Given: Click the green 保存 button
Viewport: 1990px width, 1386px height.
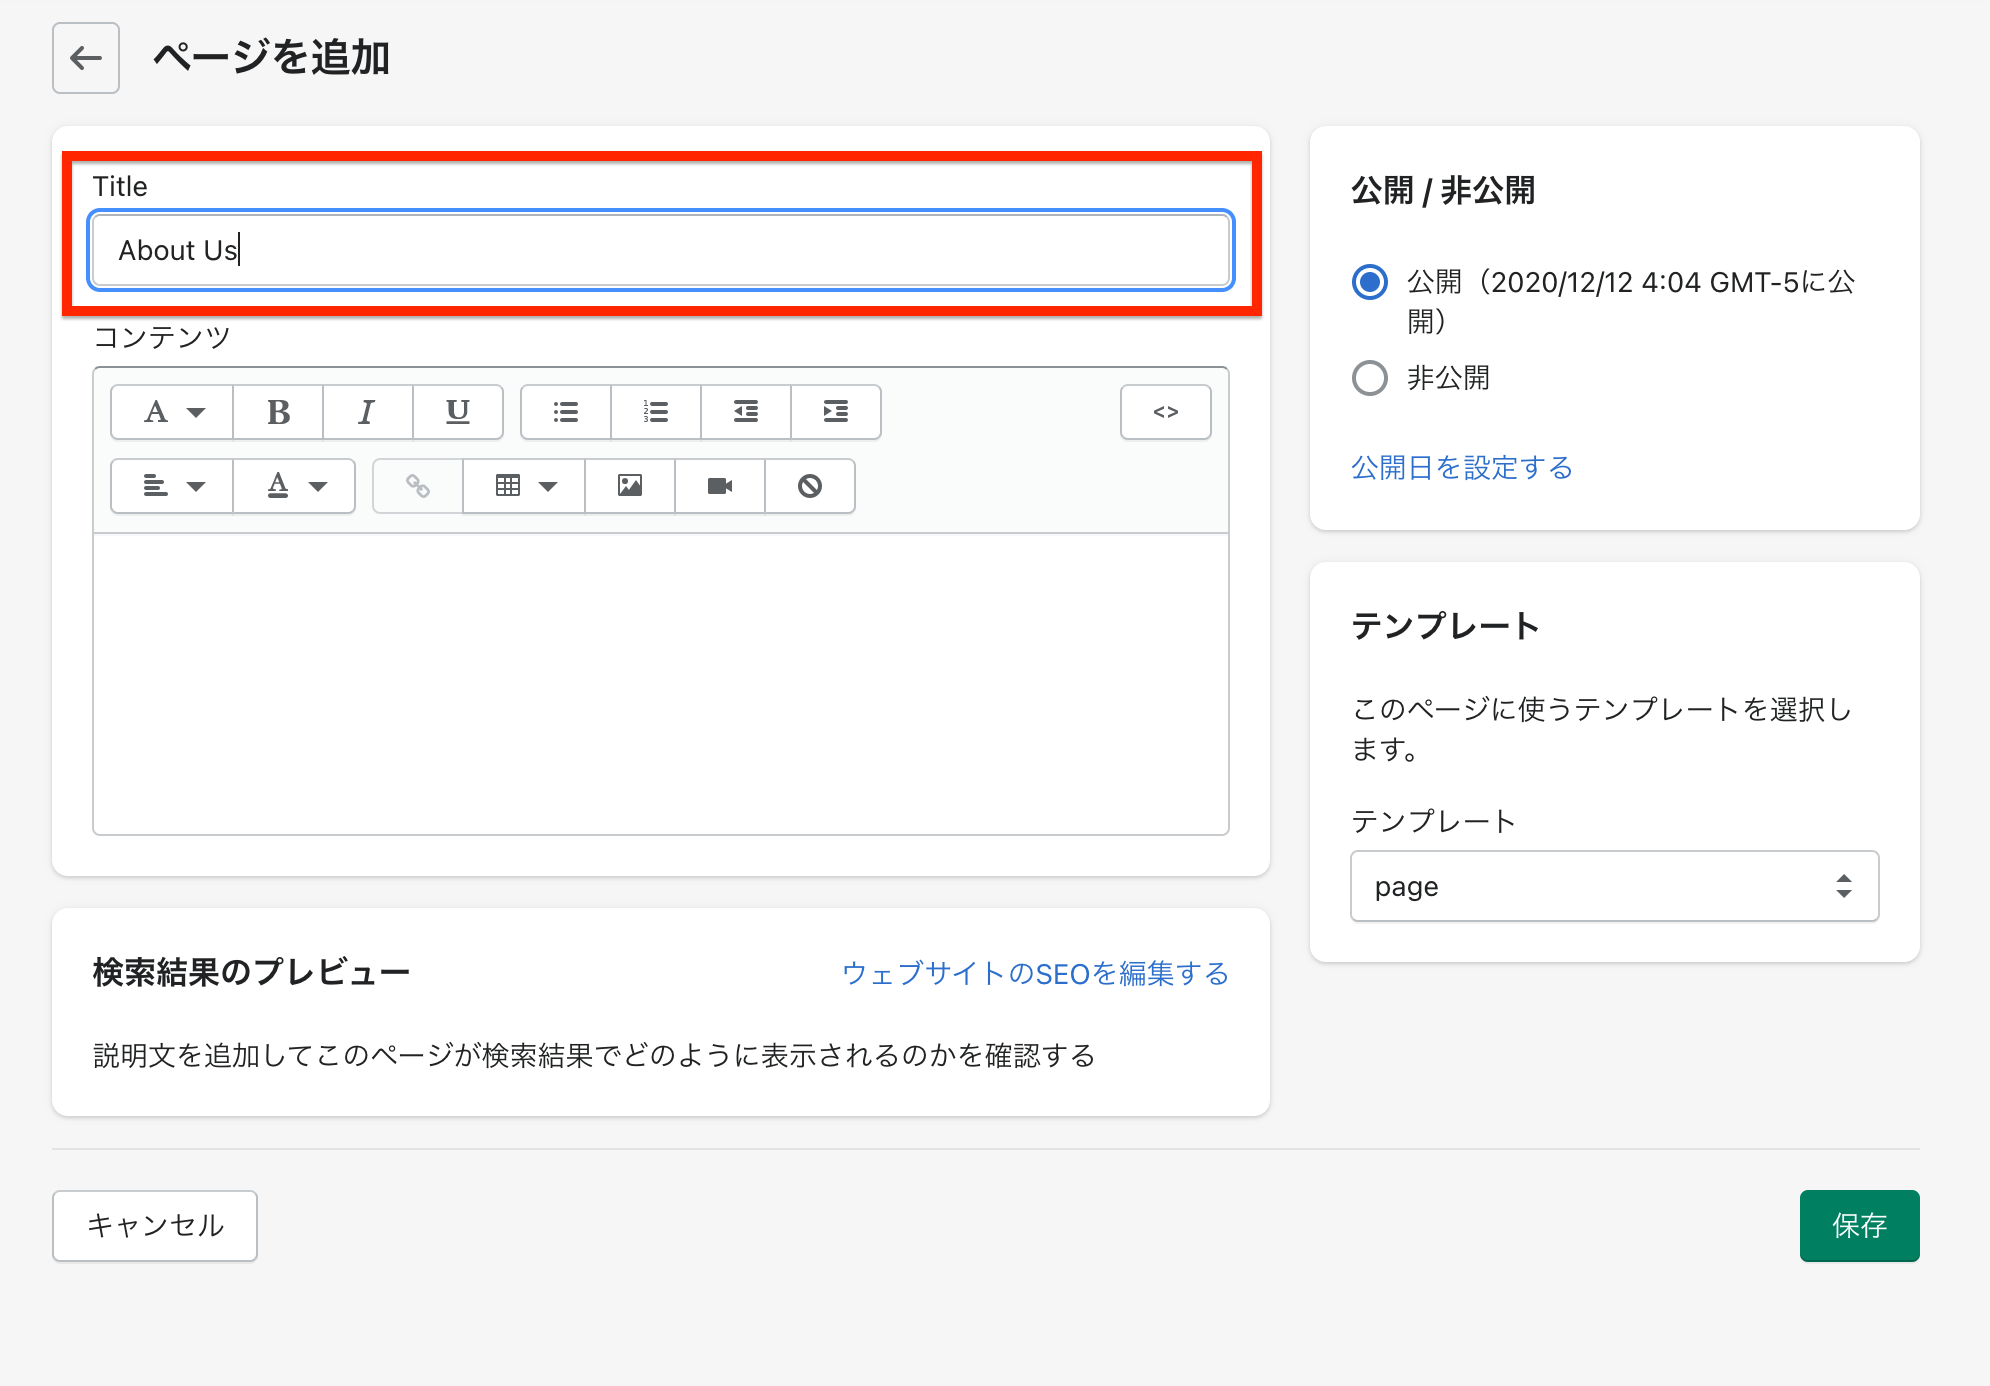Looking at the screenshot, I should pyautogui.click(x=1858, y=1225).
